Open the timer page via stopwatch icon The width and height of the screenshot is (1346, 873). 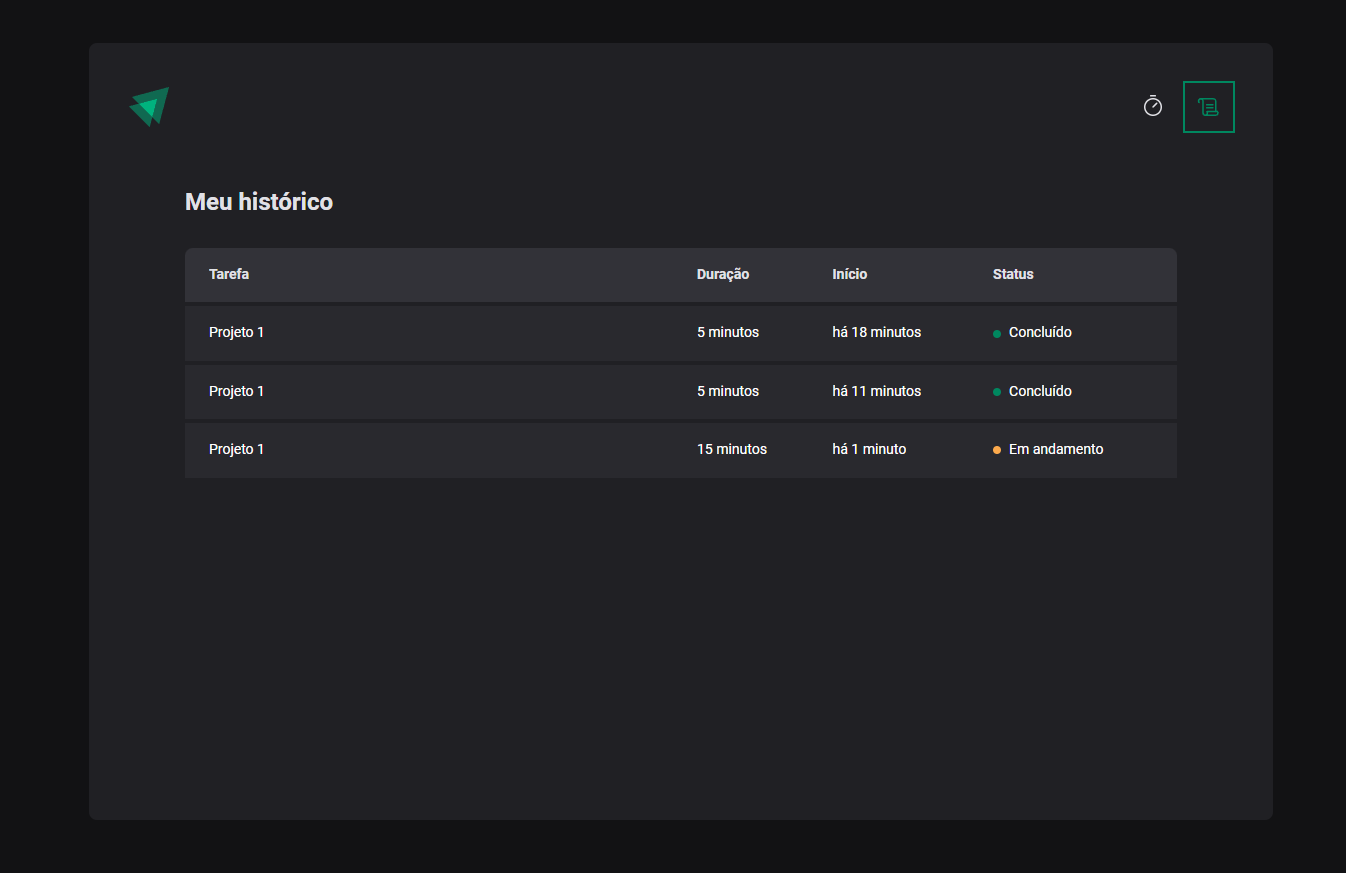(x=1153, y=106)
